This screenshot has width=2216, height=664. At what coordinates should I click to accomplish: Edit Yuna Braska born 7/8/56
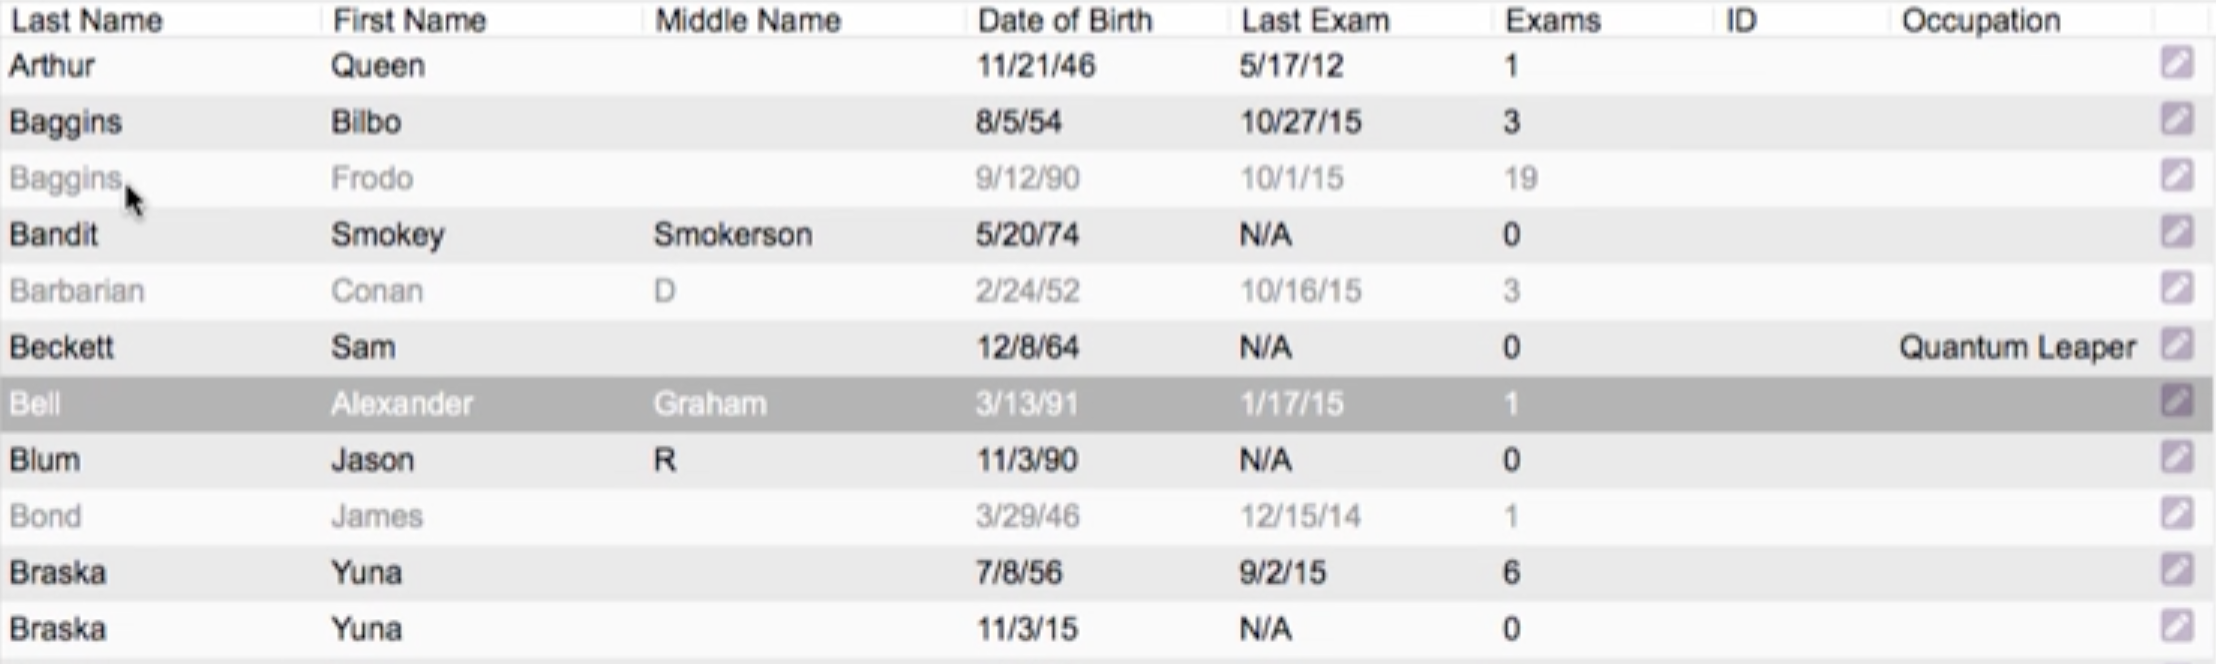pyautogui.click(x=2177, y=570)
